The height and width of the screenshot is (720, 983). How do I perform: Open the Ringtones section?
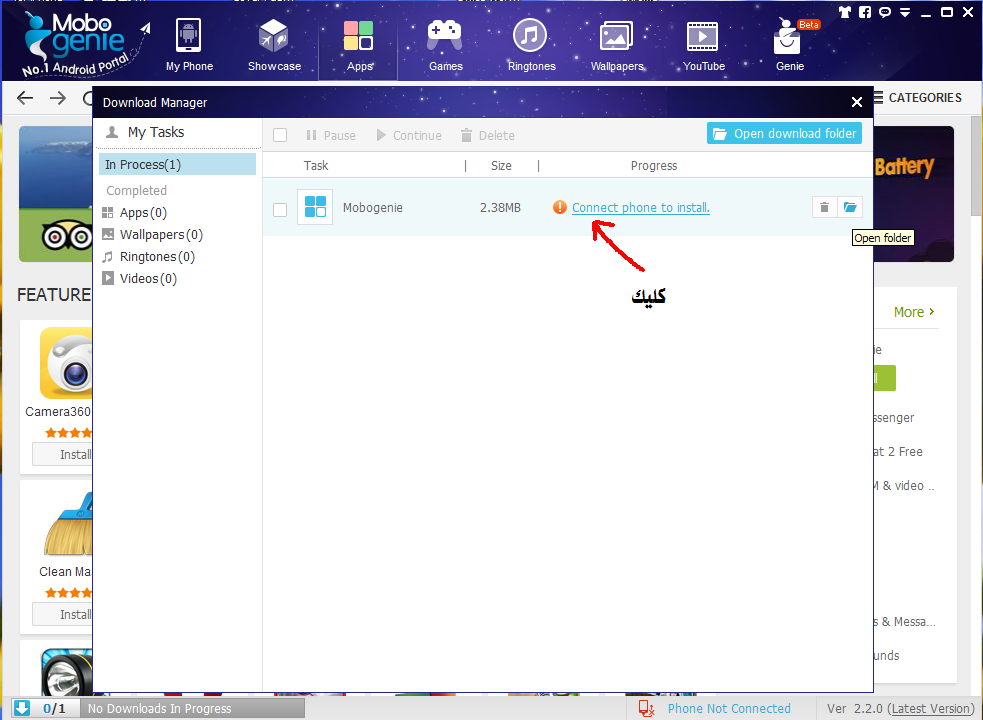tap(531, 45)
